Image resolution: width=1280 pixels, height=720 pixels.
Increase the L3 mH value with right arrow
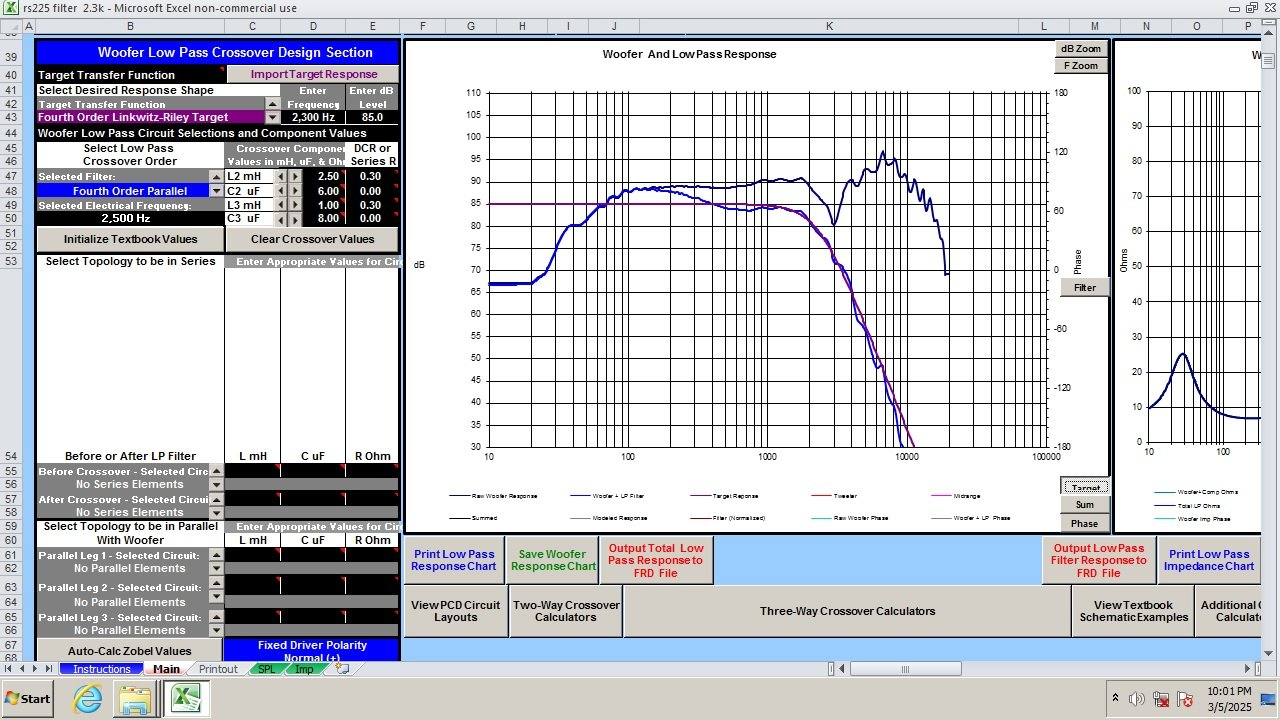tap(295, 204)
